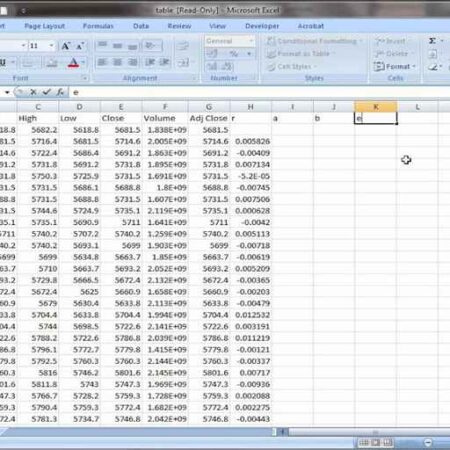Toggle top vertical alignment

click(x=103, y=45)
